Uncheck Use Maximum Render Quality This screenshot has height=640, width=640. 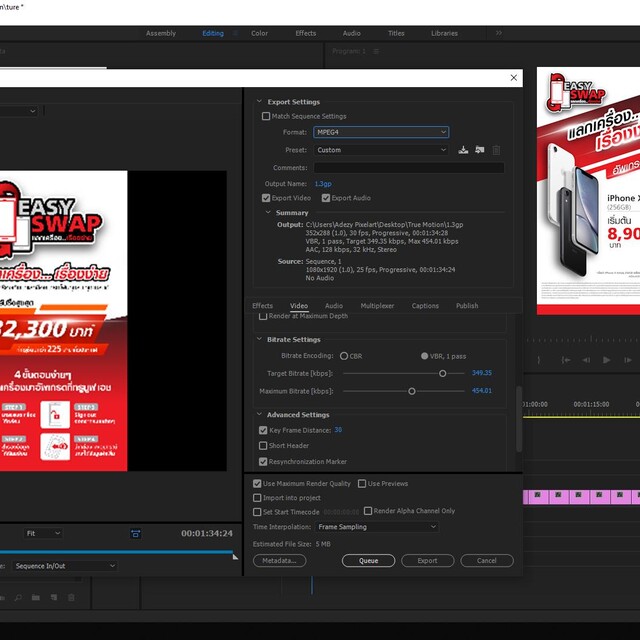257,484
